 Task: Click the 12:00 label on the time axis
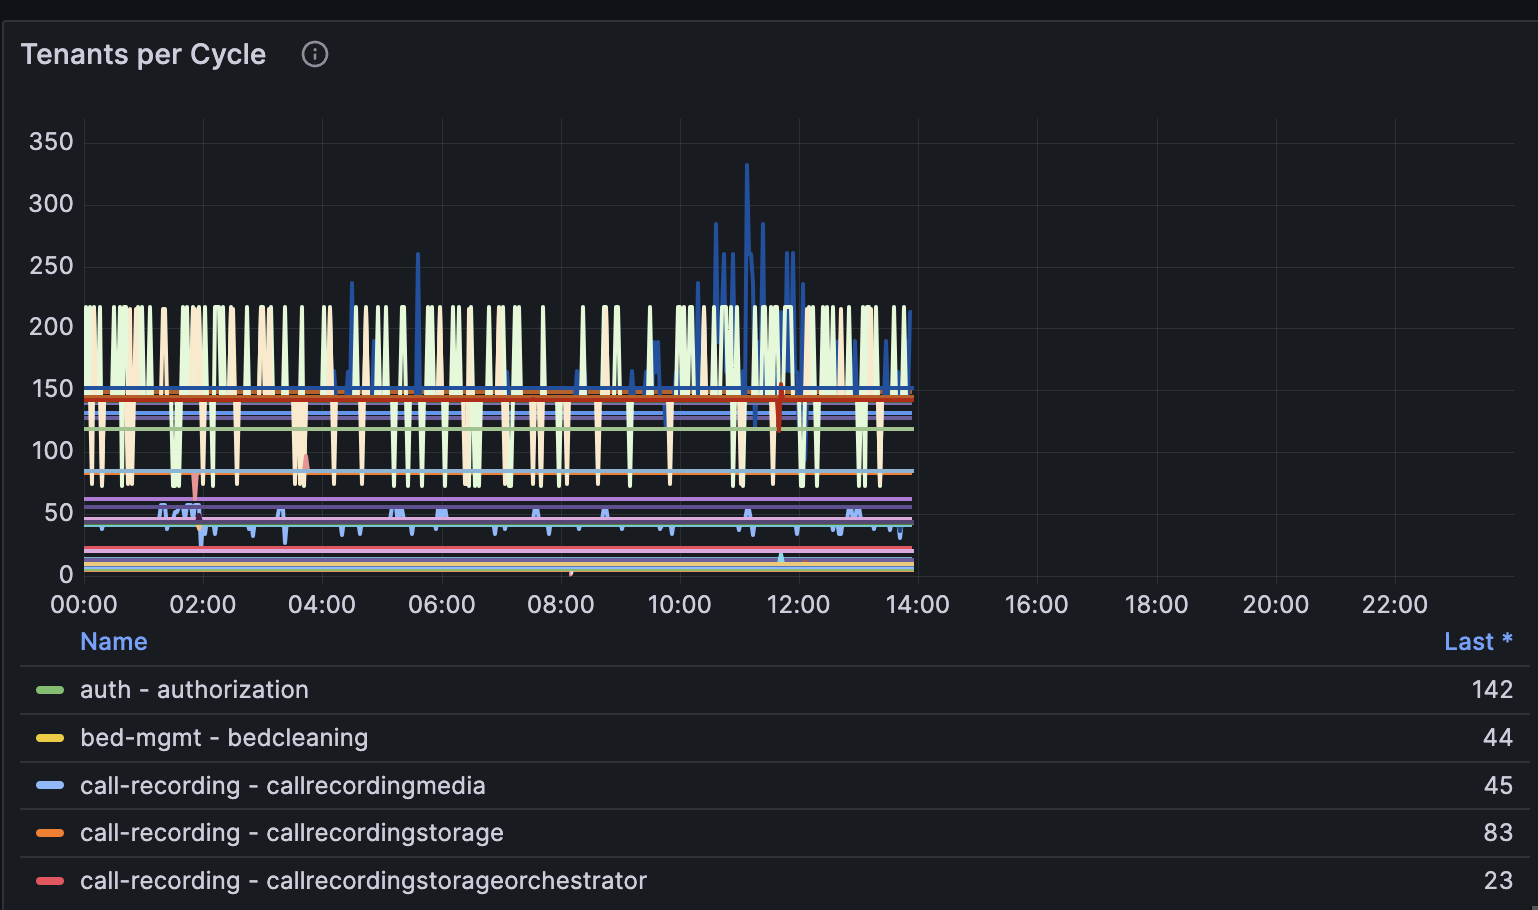point(797,604)
